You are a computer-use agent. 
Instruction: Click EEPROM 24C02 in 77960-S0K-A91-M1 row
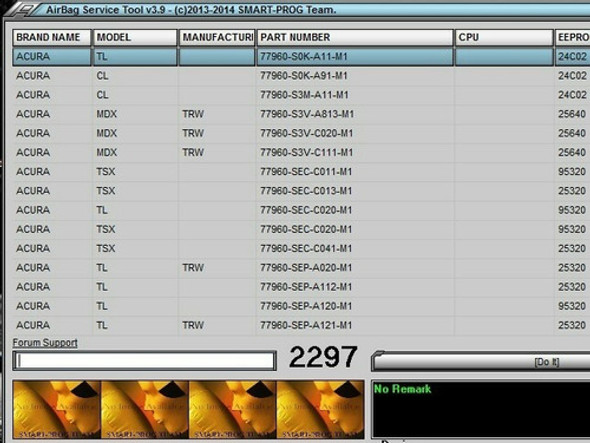point(572,76)
